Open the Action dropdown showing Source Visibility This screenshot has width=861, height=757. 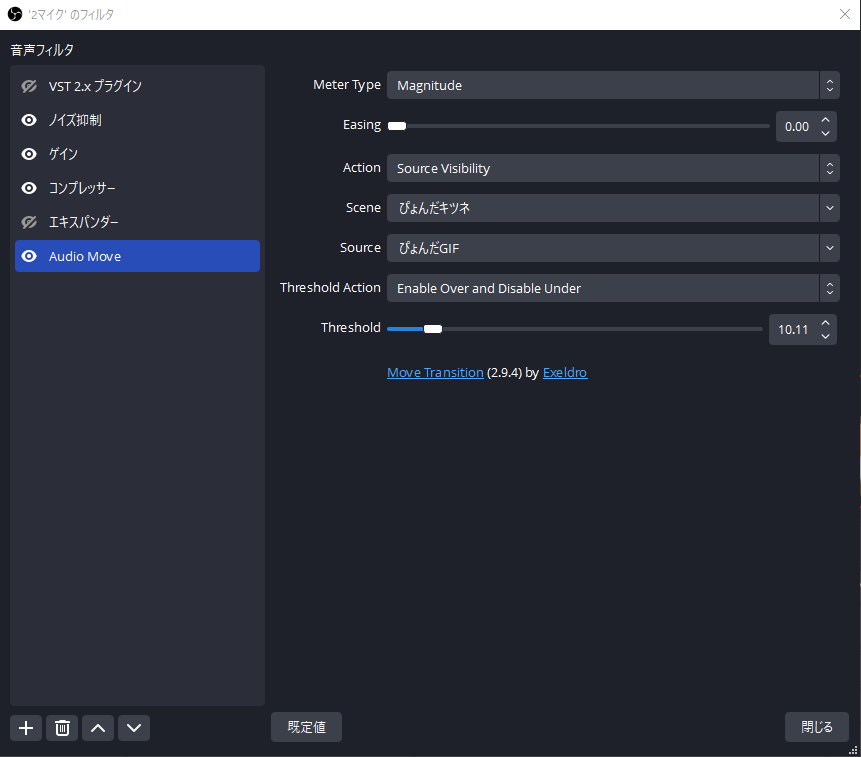coord(612,168)
